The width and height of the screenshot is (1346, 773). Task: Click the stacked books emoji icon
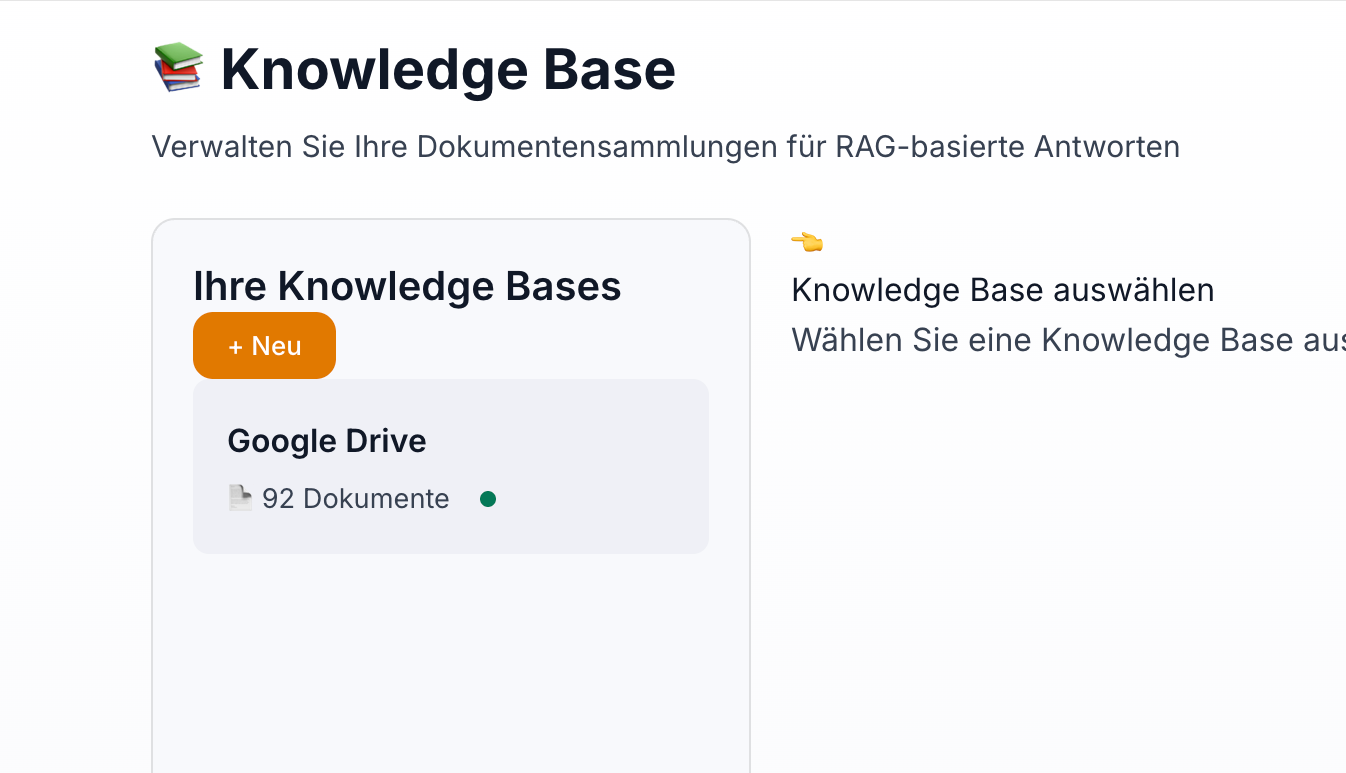178,68
